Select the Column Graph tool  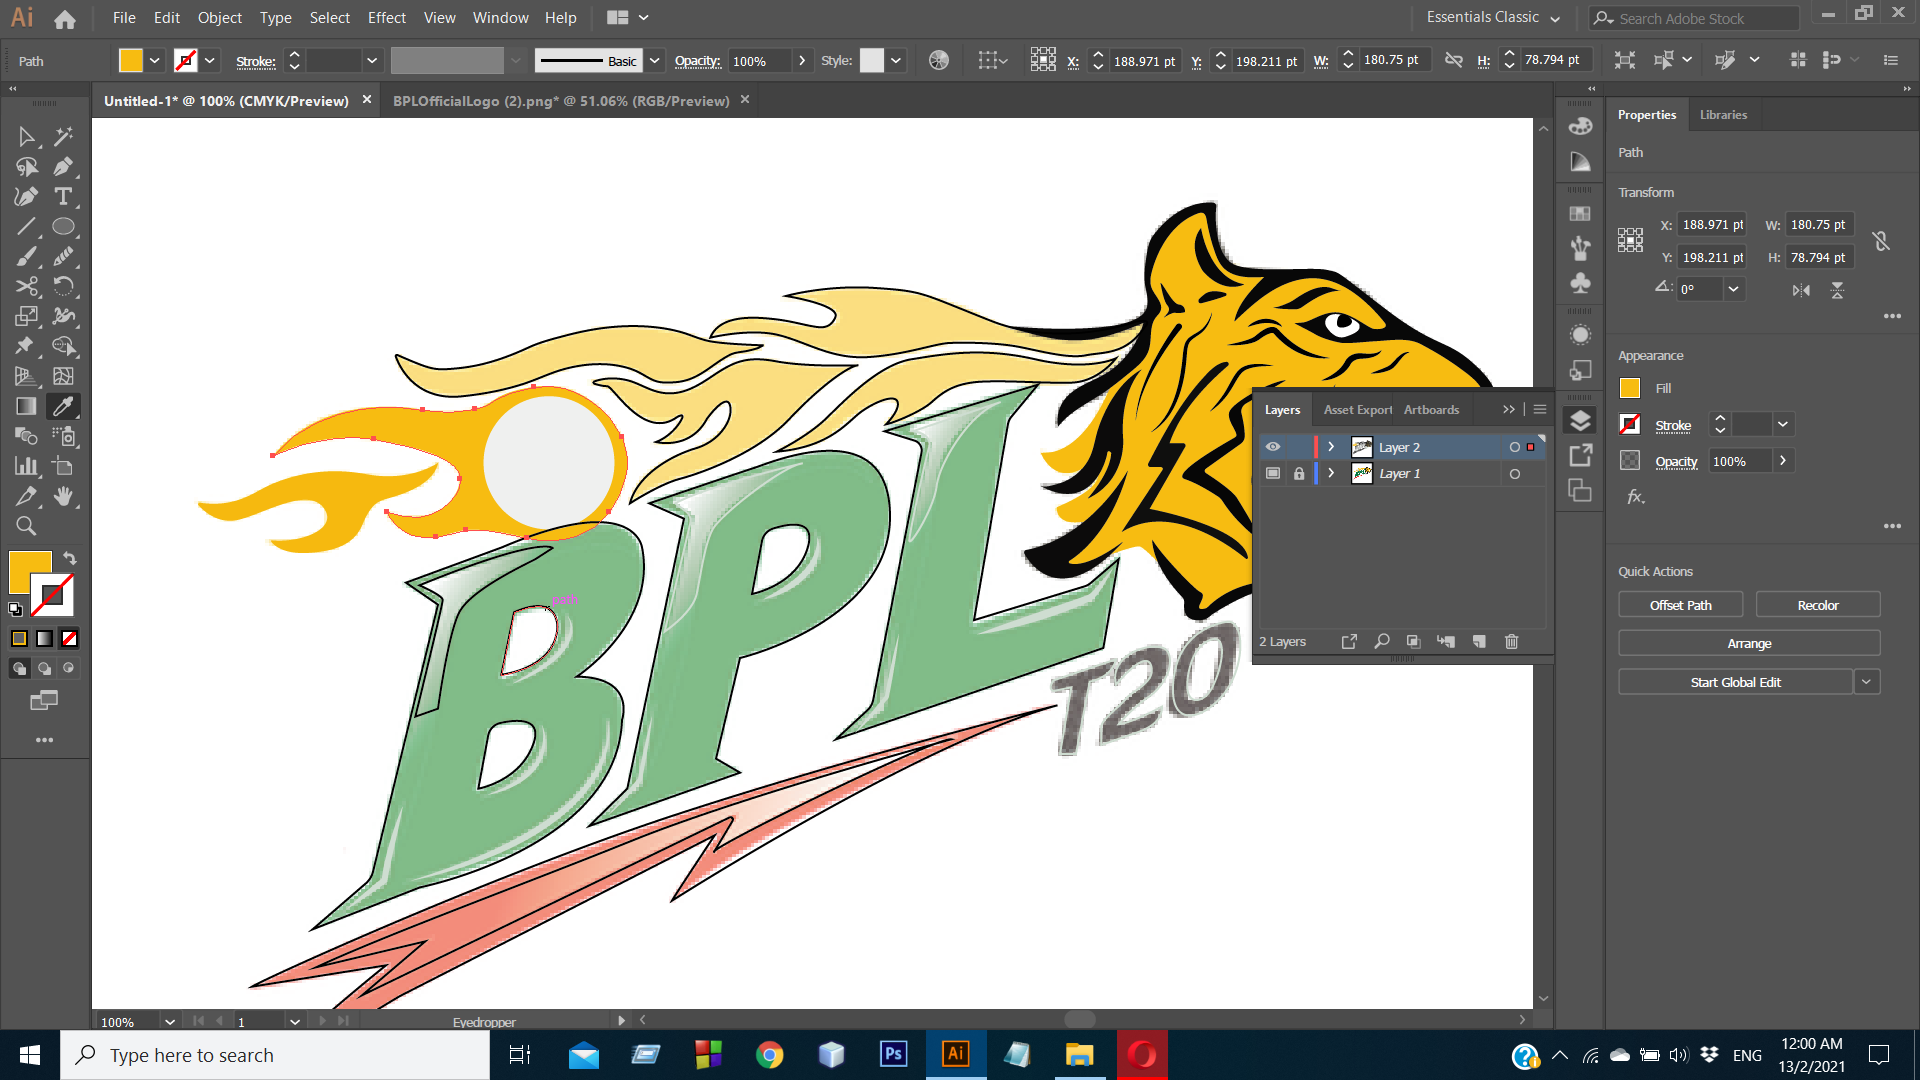27,467
